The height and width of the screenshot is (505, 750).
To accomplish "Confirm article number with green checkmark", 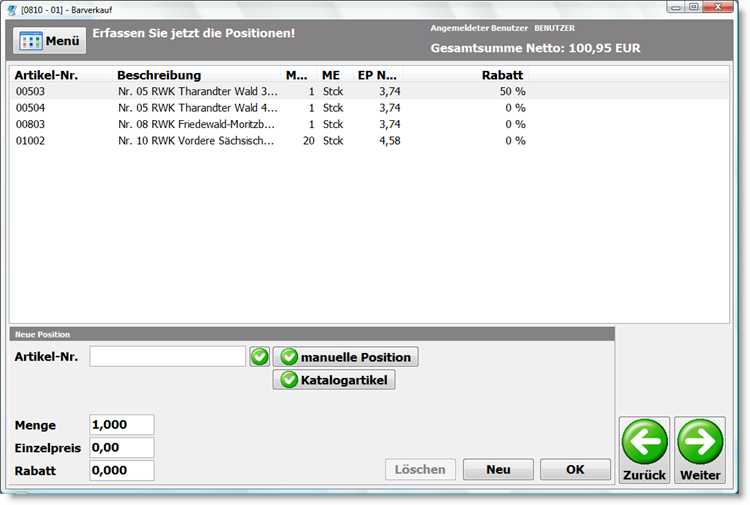I will pyautogui.click(x=260, y=357).
